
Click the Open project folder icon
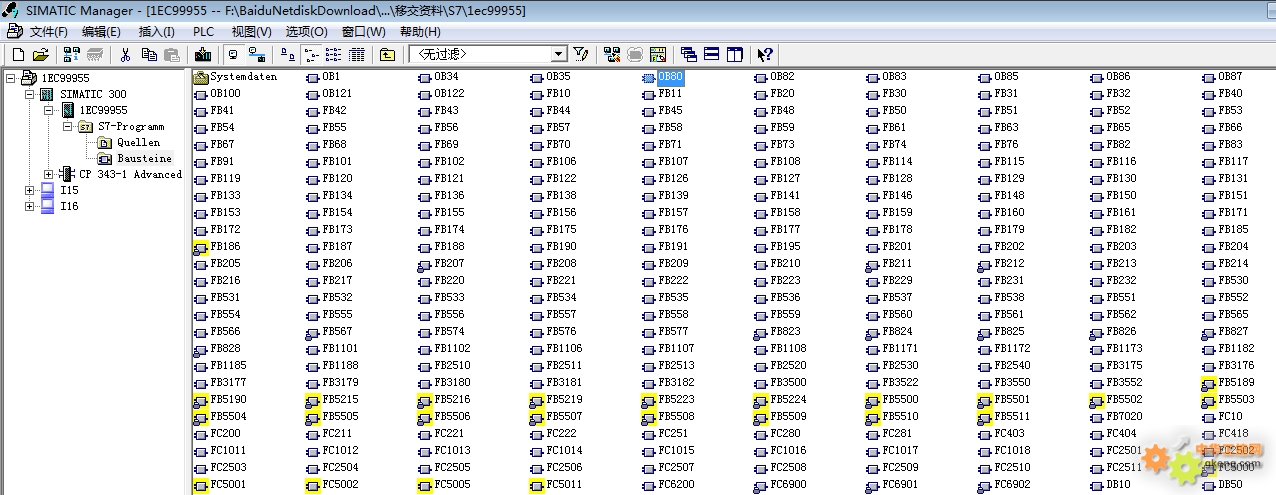tap(40, 54)
